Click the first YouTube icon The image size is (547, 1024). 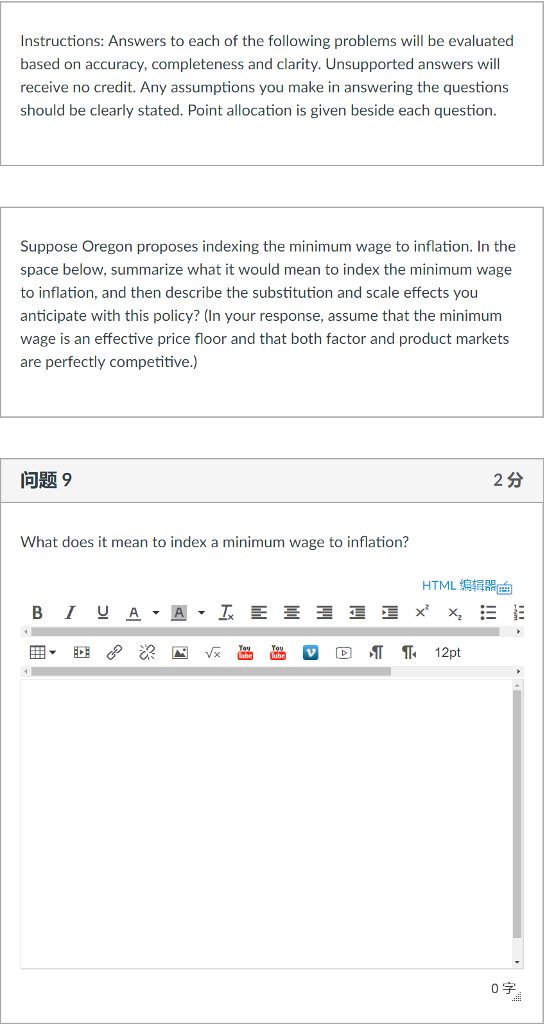[x=245, y=652]
